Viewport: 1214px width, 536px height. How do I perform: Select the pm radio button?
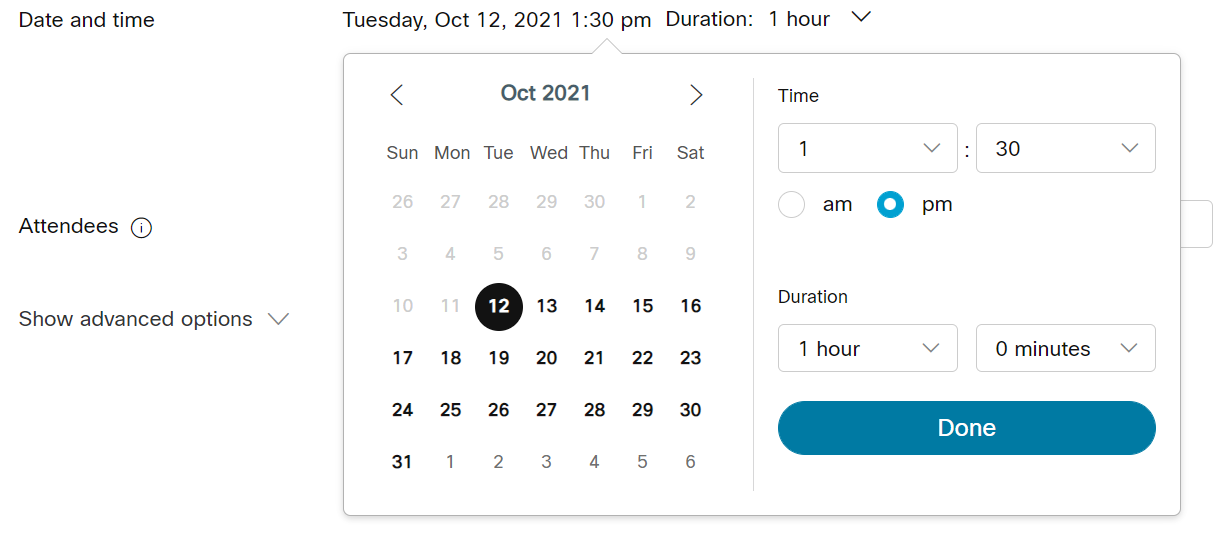890,205
